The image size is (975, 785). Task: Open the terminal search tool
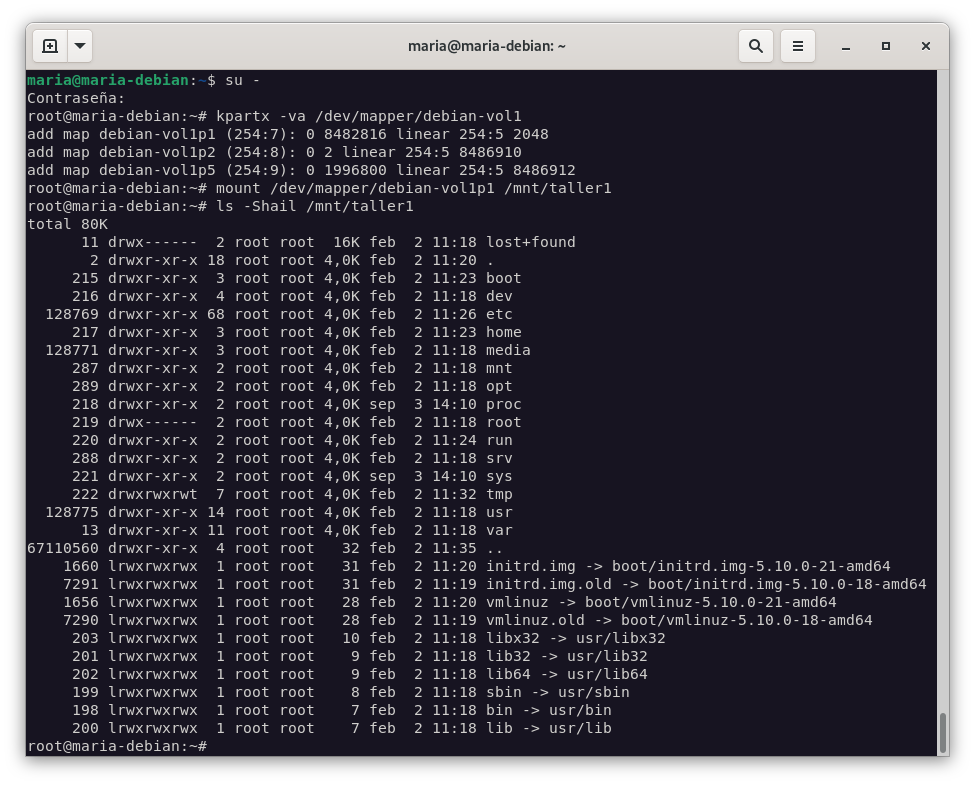756,46
